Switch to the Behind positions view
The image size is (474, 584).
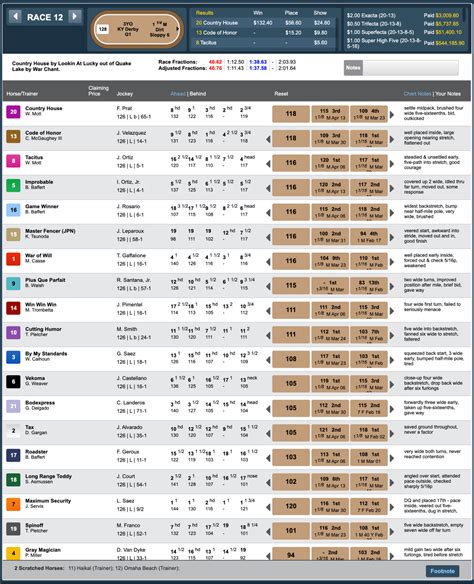click(198, 94)
